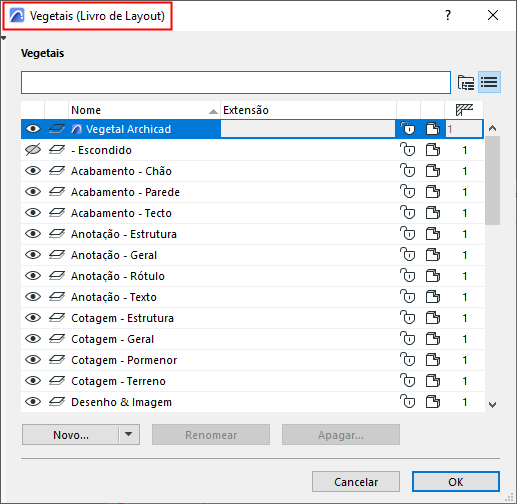Click the Apagar... button
The width and height of the screenshot is (517, 504).
click(x=341, y=435)
